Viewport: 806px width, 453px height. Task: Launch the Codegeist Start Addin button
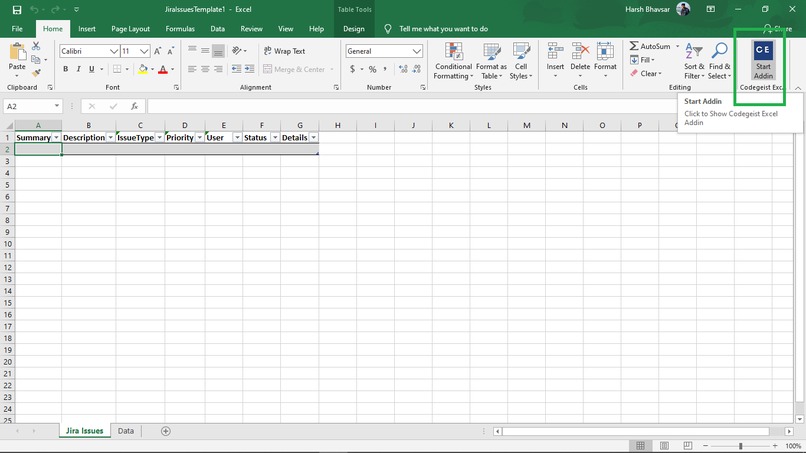pos(763,60)
